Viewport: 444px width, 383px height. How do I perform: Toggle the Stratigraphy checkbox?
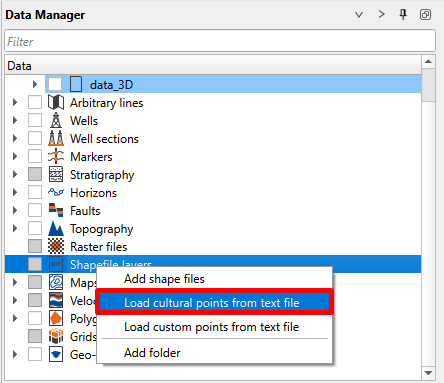[35, 174]
